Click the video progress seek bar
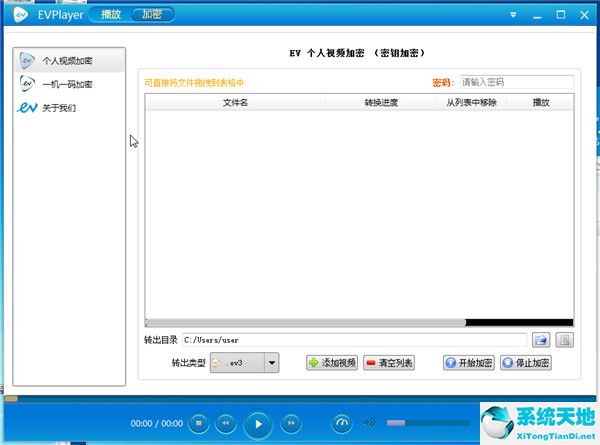Screen dimensions: 600x445 (x=300, y=399)
